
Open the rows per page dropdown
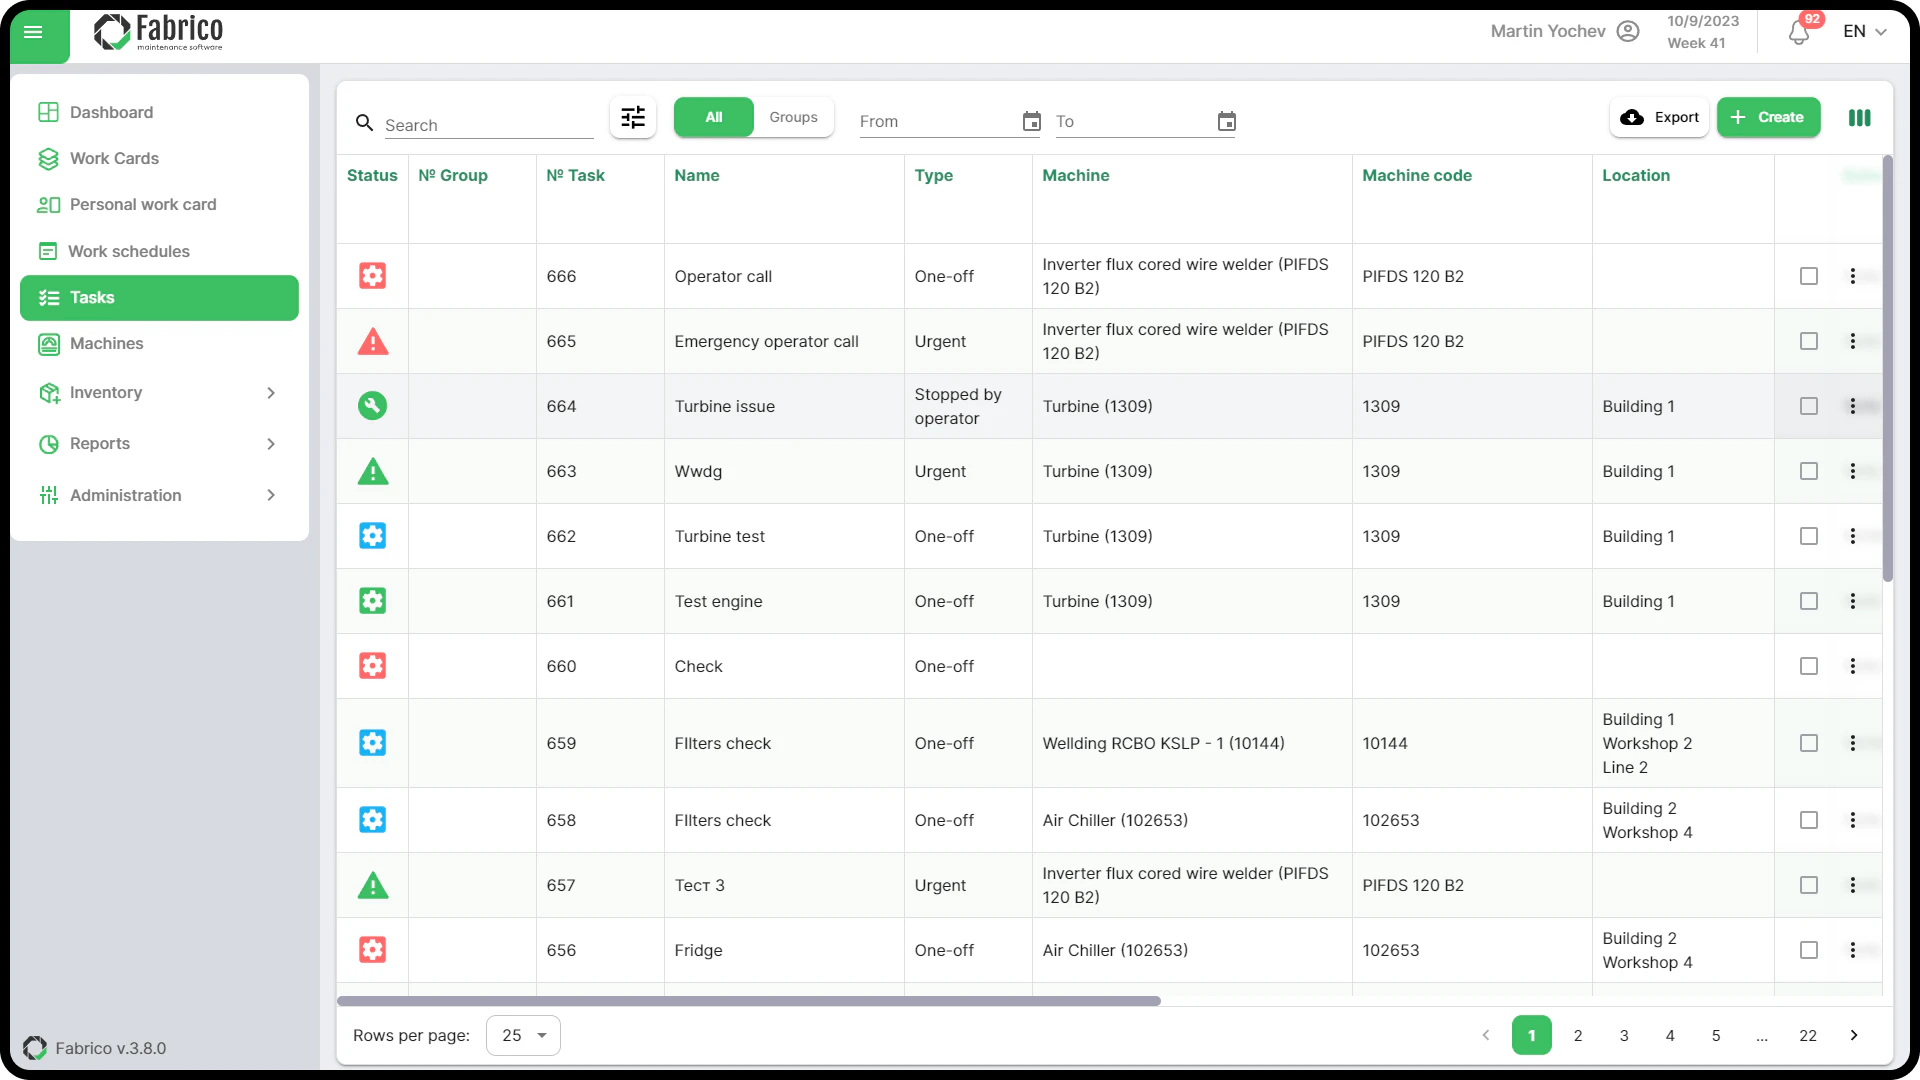coord(522,1035)
